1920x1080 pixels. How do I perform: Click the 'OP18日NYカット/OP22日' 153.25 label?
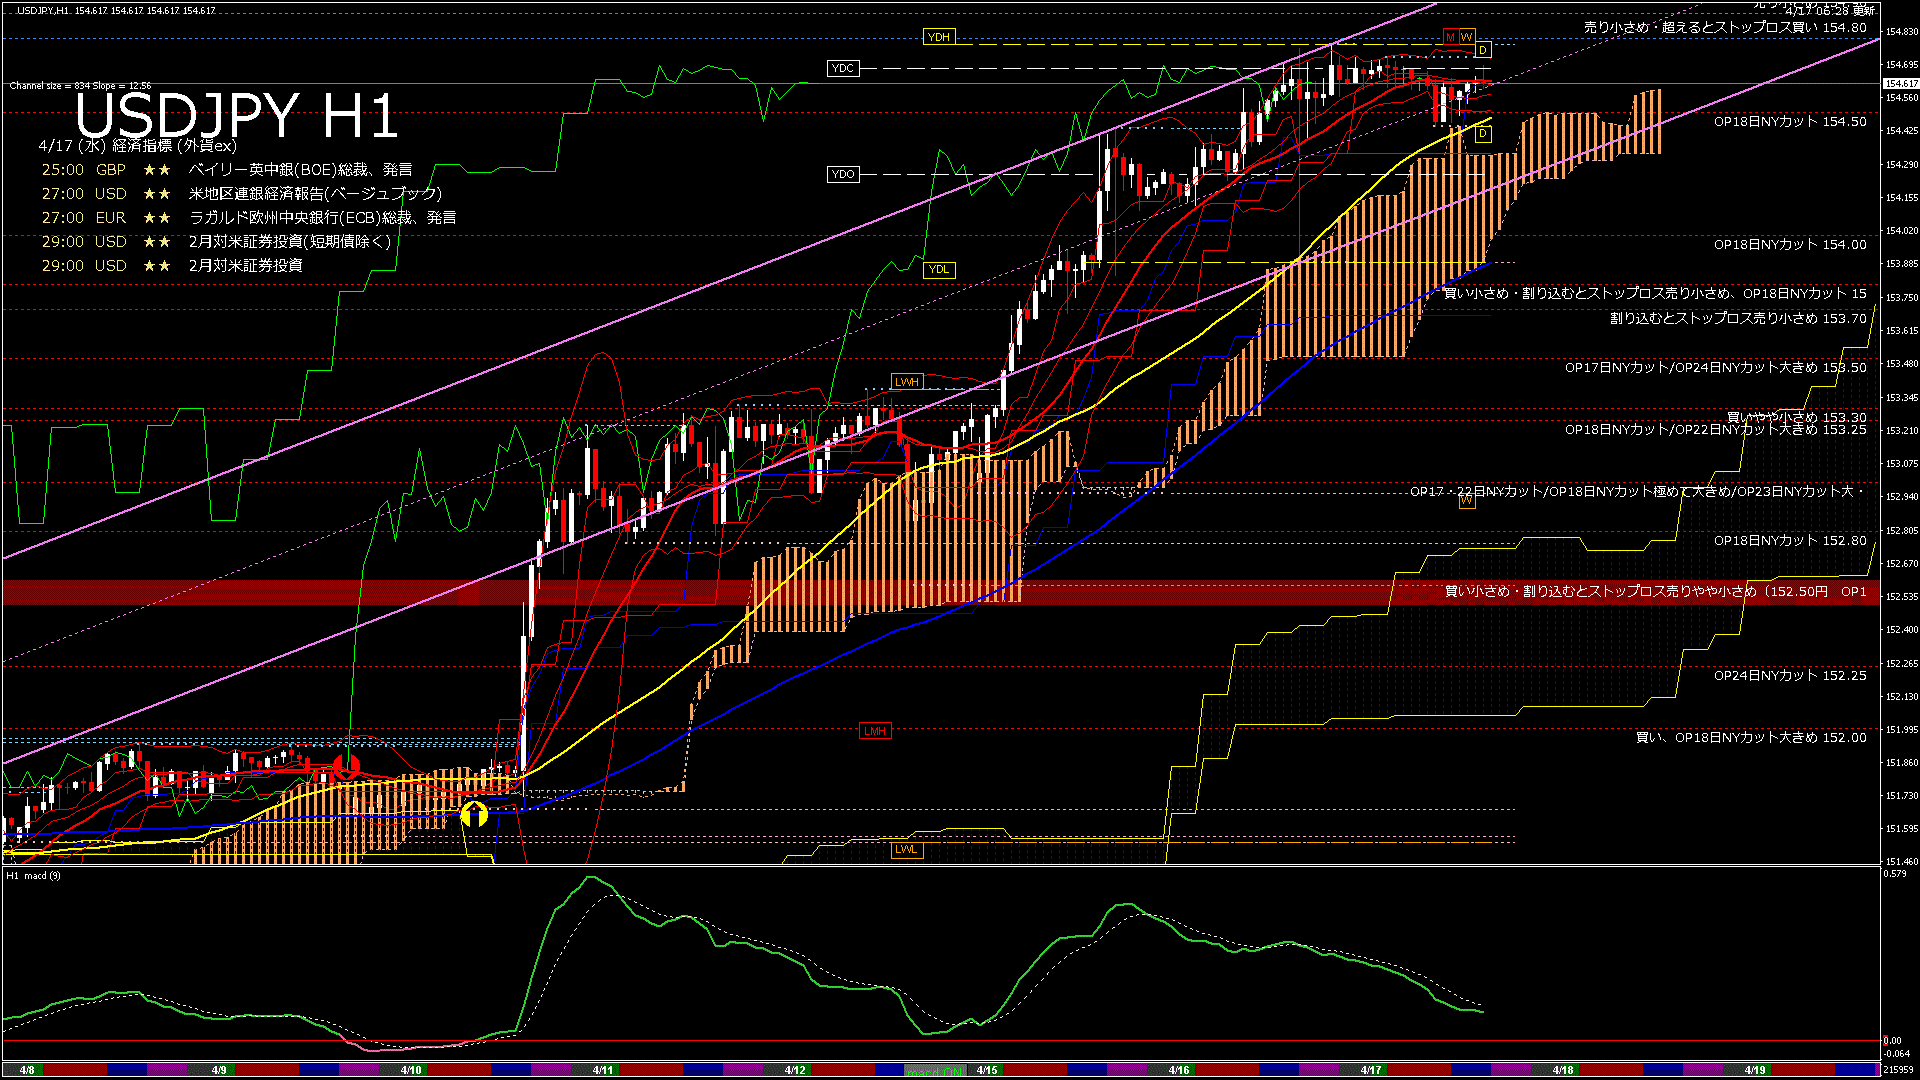[x=1716, y=430]
